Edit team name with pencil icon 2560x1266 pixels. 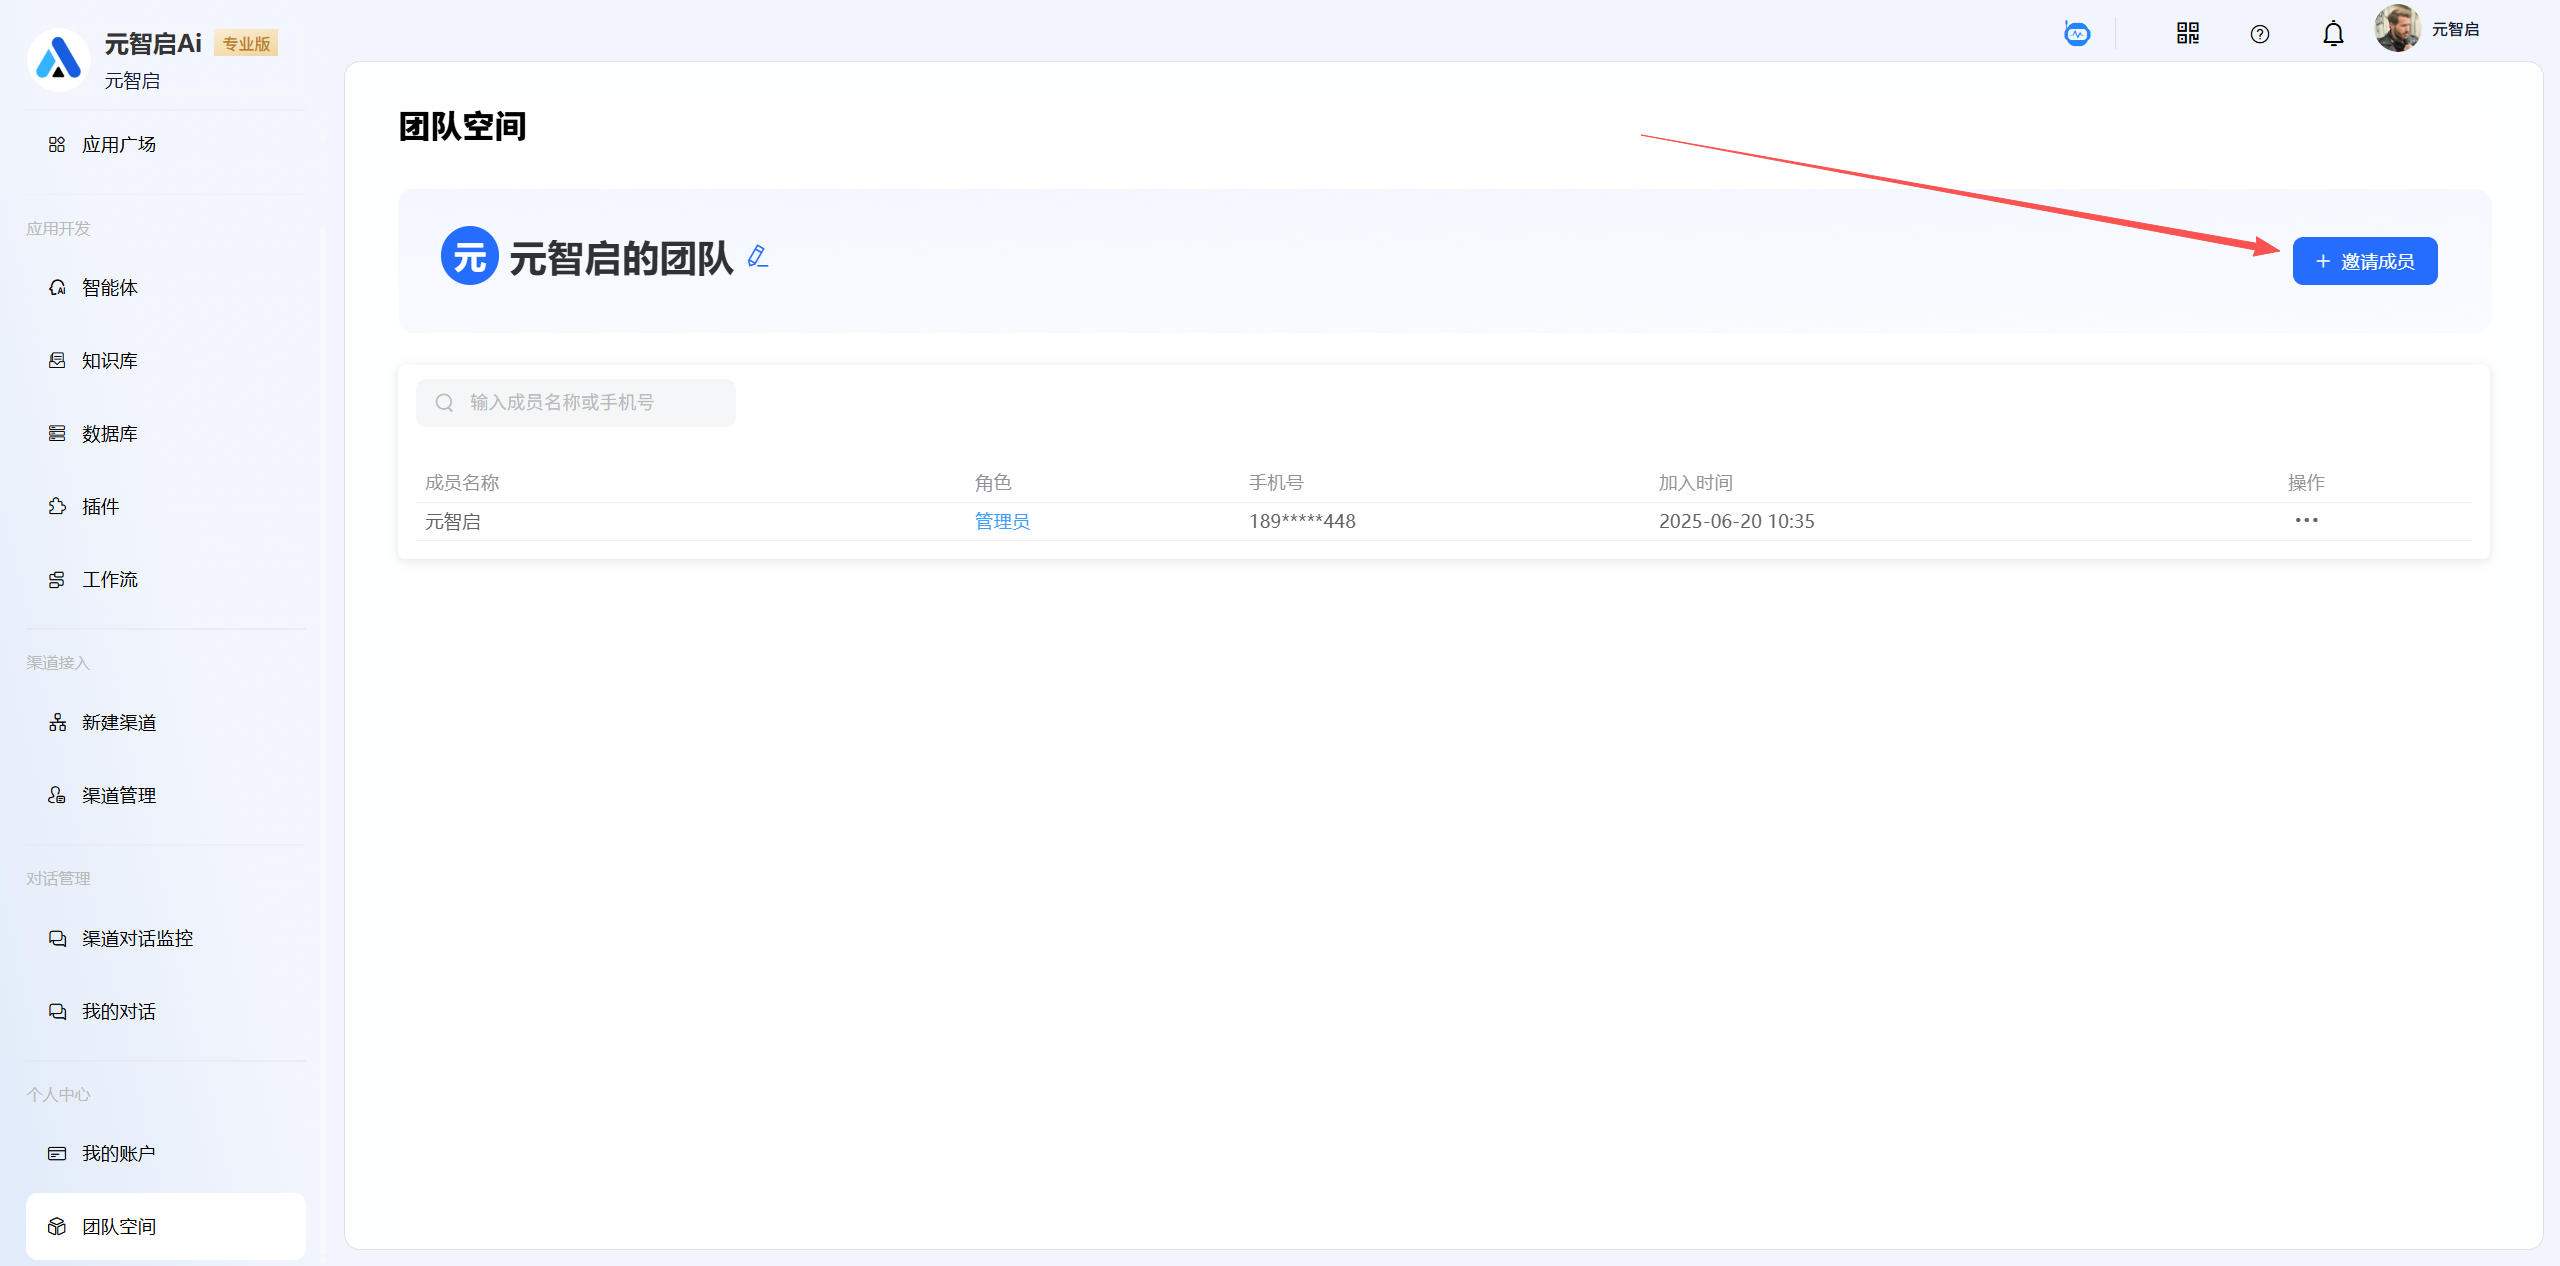[x=758, y=257]
